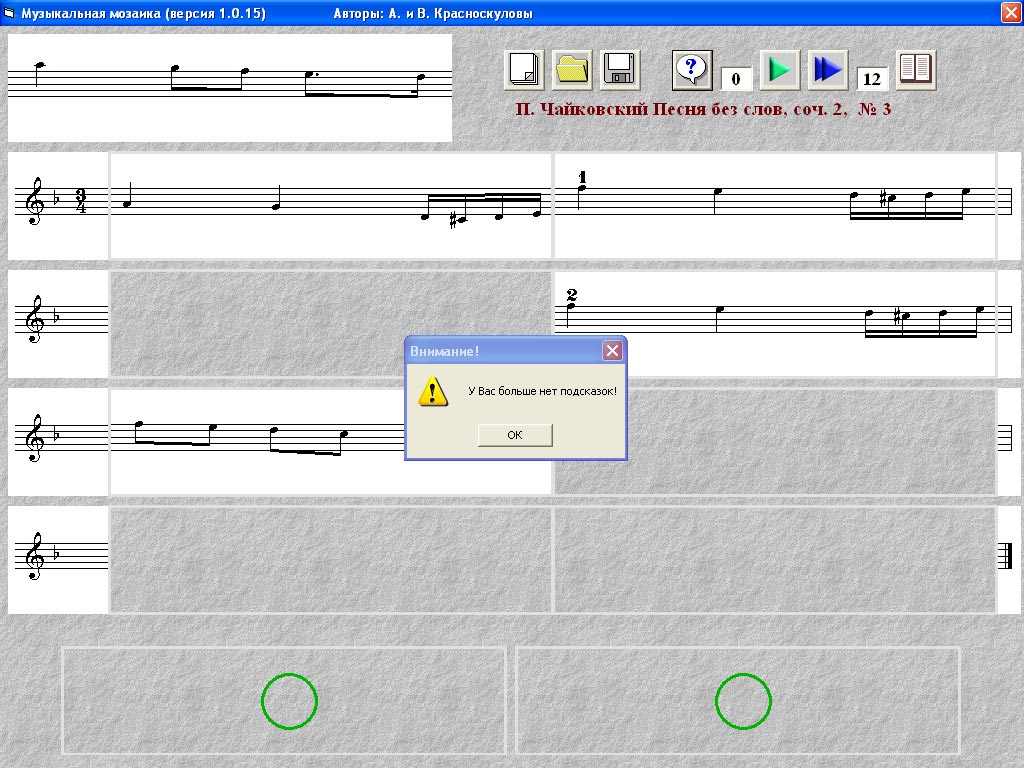This screenshot has width=1024, height=768.
Task: Click the message 'У Вас больше нет подсказок!'
Action: pyautogui.click(x=542, y=391)
